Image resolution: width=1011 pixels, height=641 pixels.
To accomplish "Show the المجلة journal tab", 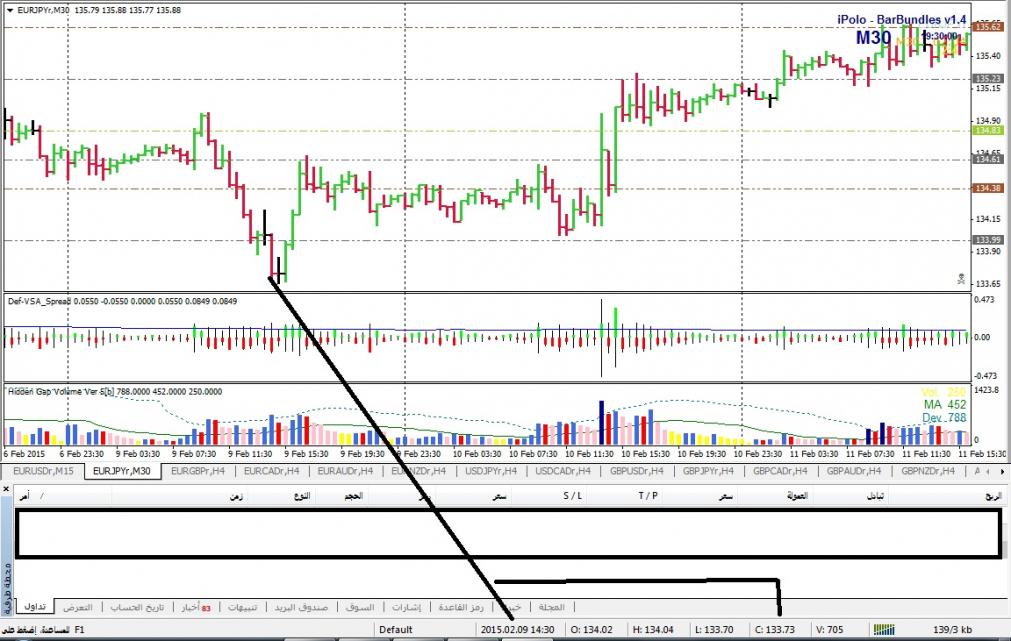I will [x=551, y=607].
